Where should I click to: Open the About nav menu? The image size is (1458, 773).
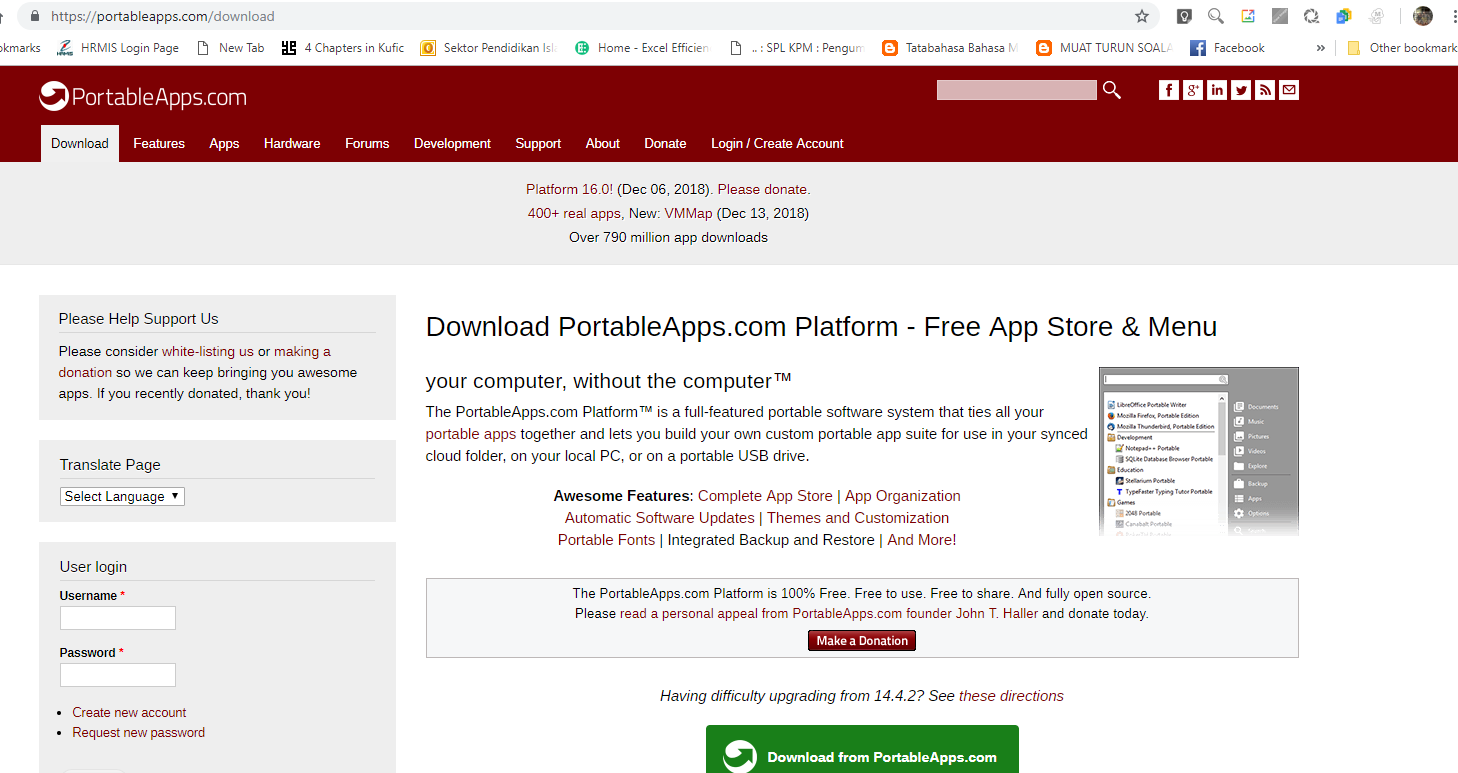pos(603,143)
